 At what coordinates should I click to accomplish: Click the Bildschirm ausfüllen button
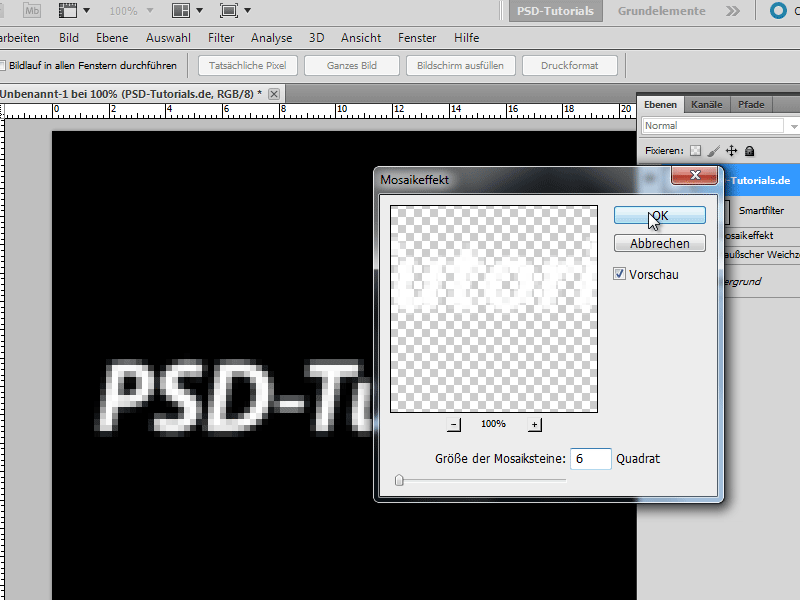coord(460,65)
